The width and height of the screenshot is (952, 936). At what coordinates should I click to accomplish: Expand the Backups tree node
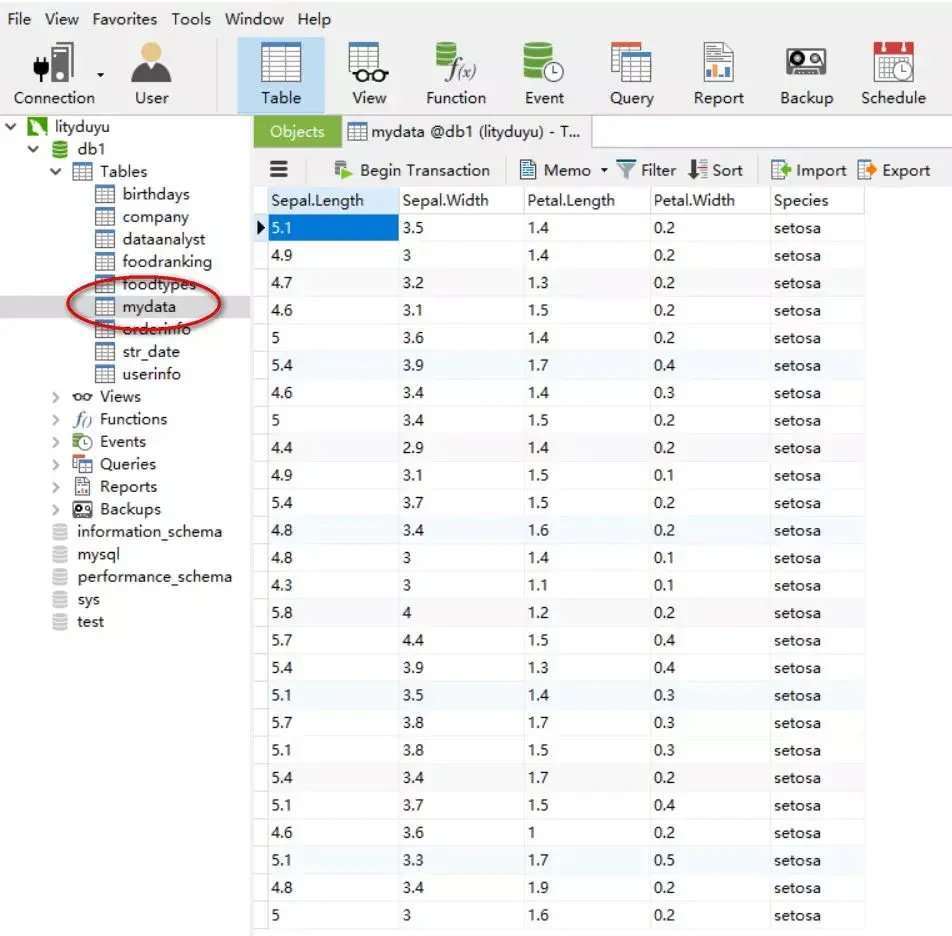tap(56, 509)
